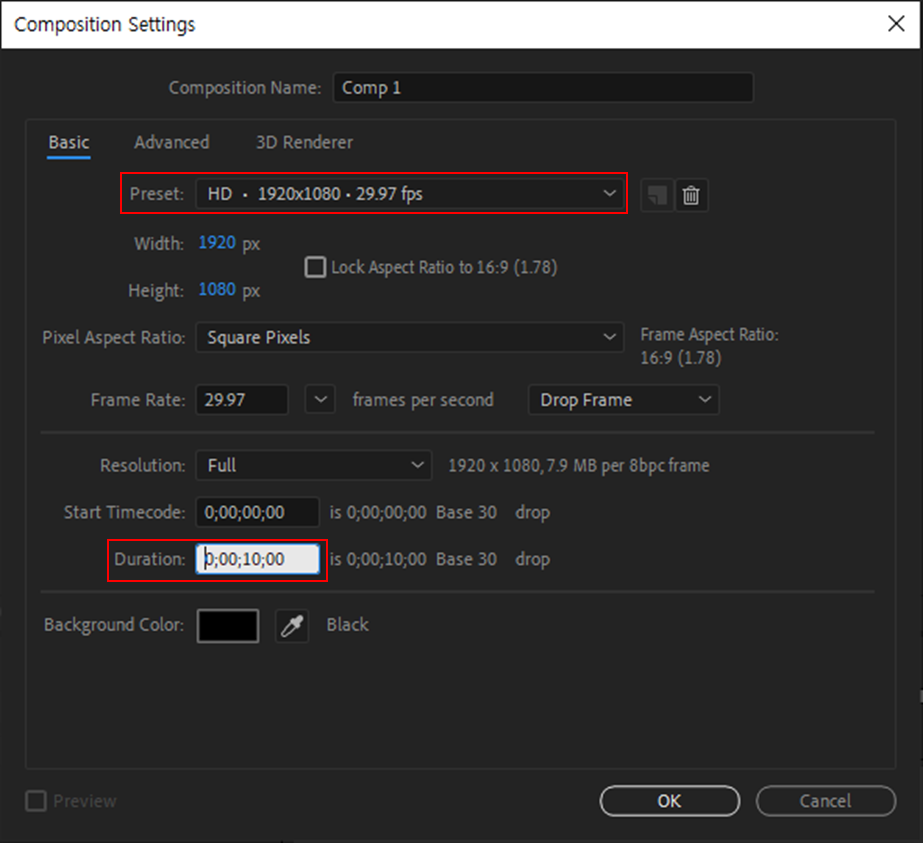Close the Composition Settings dialog
Viewport: 923px width, 843px height.
896,24
